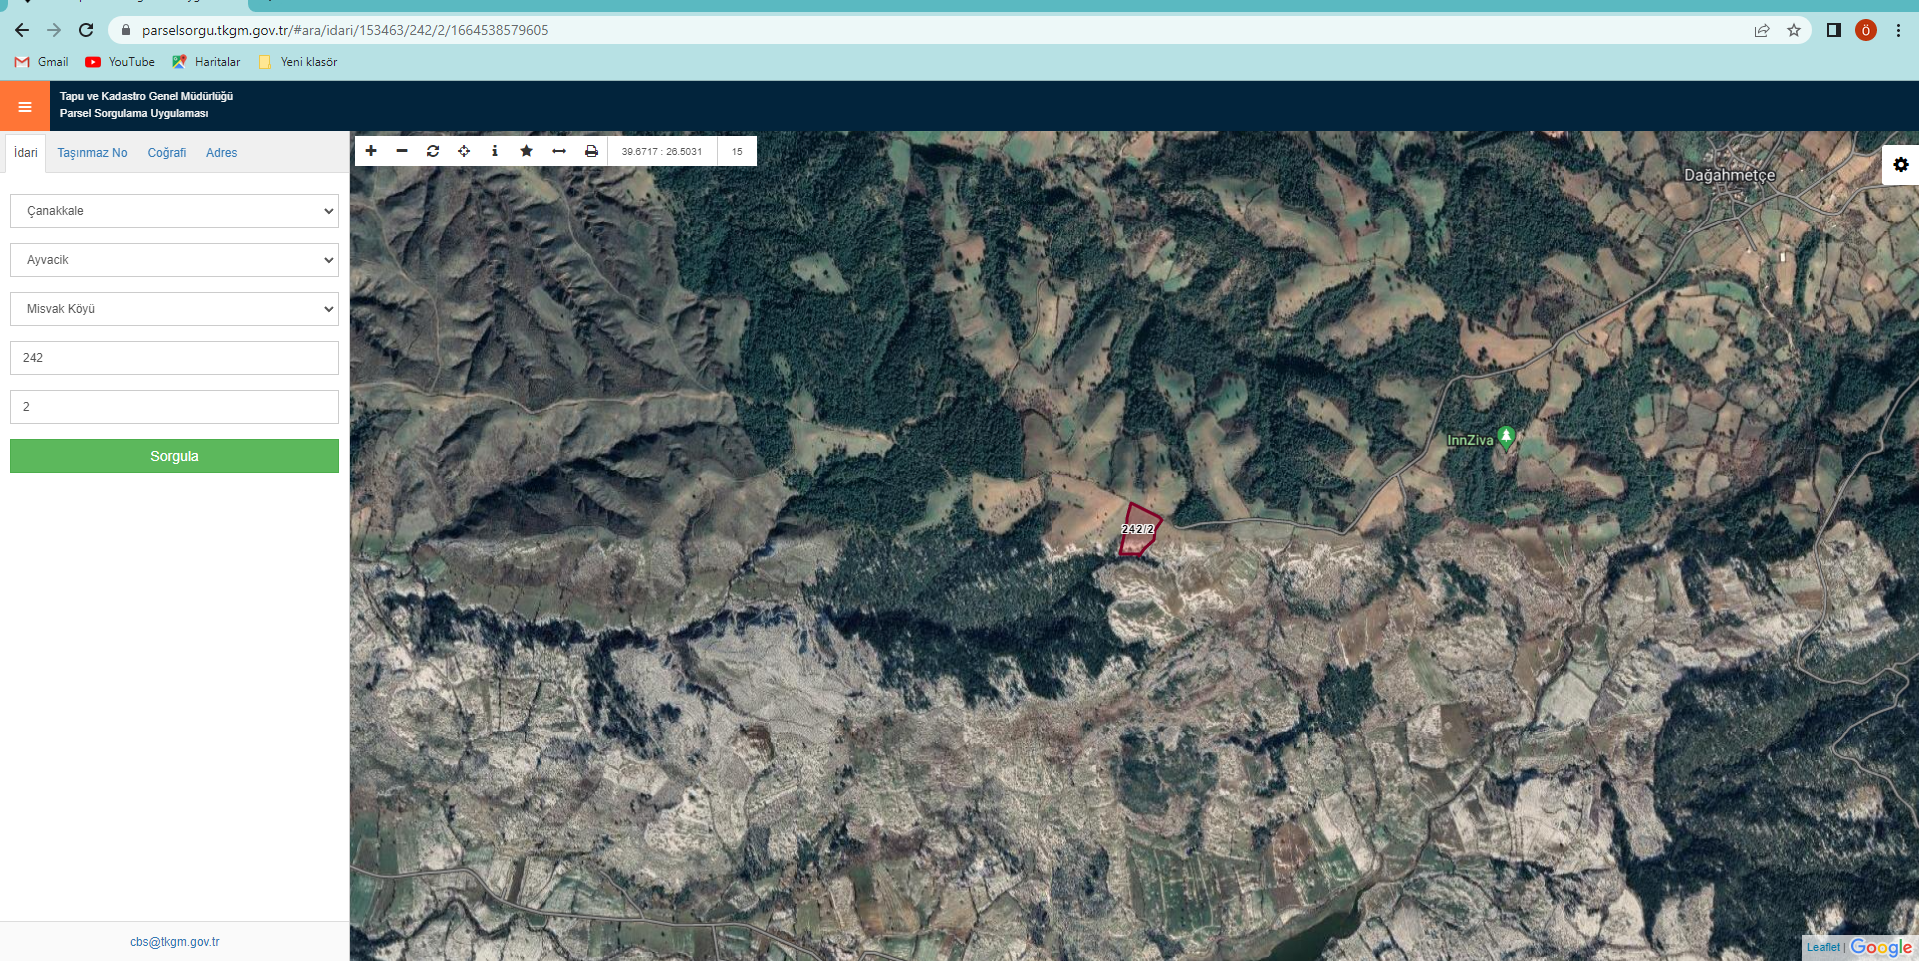
Task: Print the map with the printer icon
Action: 591,151
